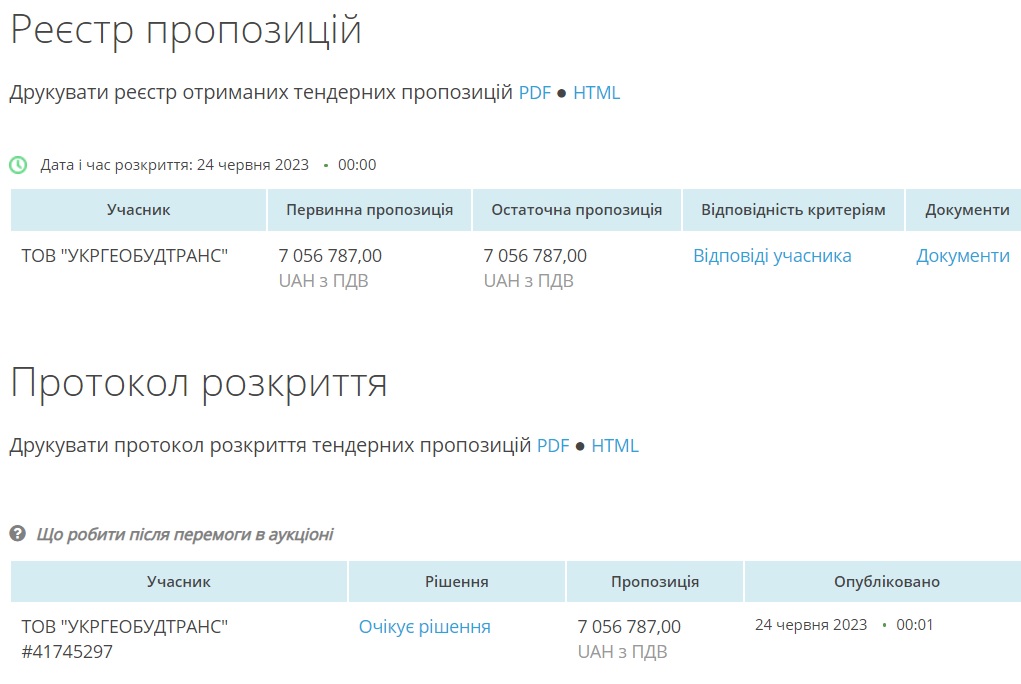Open 'Відповіді учасника' link
The height and width of the screenshot is (684, 1021).
(x=772, y=255)
